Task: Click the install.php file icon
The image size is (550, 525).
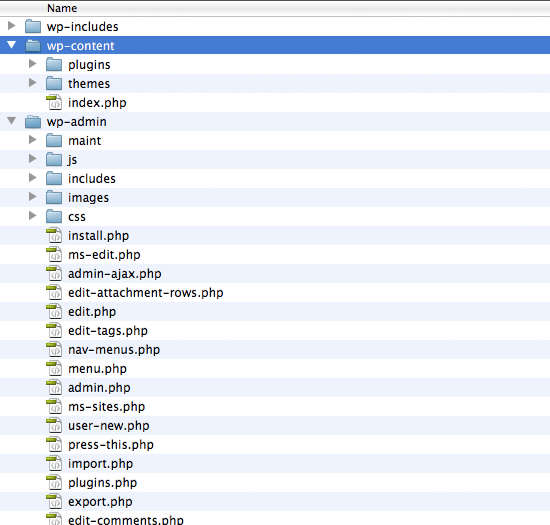Action: (54, 235)
